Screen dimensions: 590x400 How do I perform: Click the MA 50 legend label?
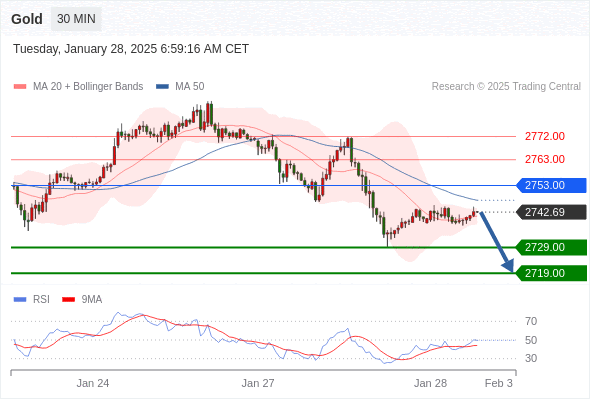click(x=190, y=87)
